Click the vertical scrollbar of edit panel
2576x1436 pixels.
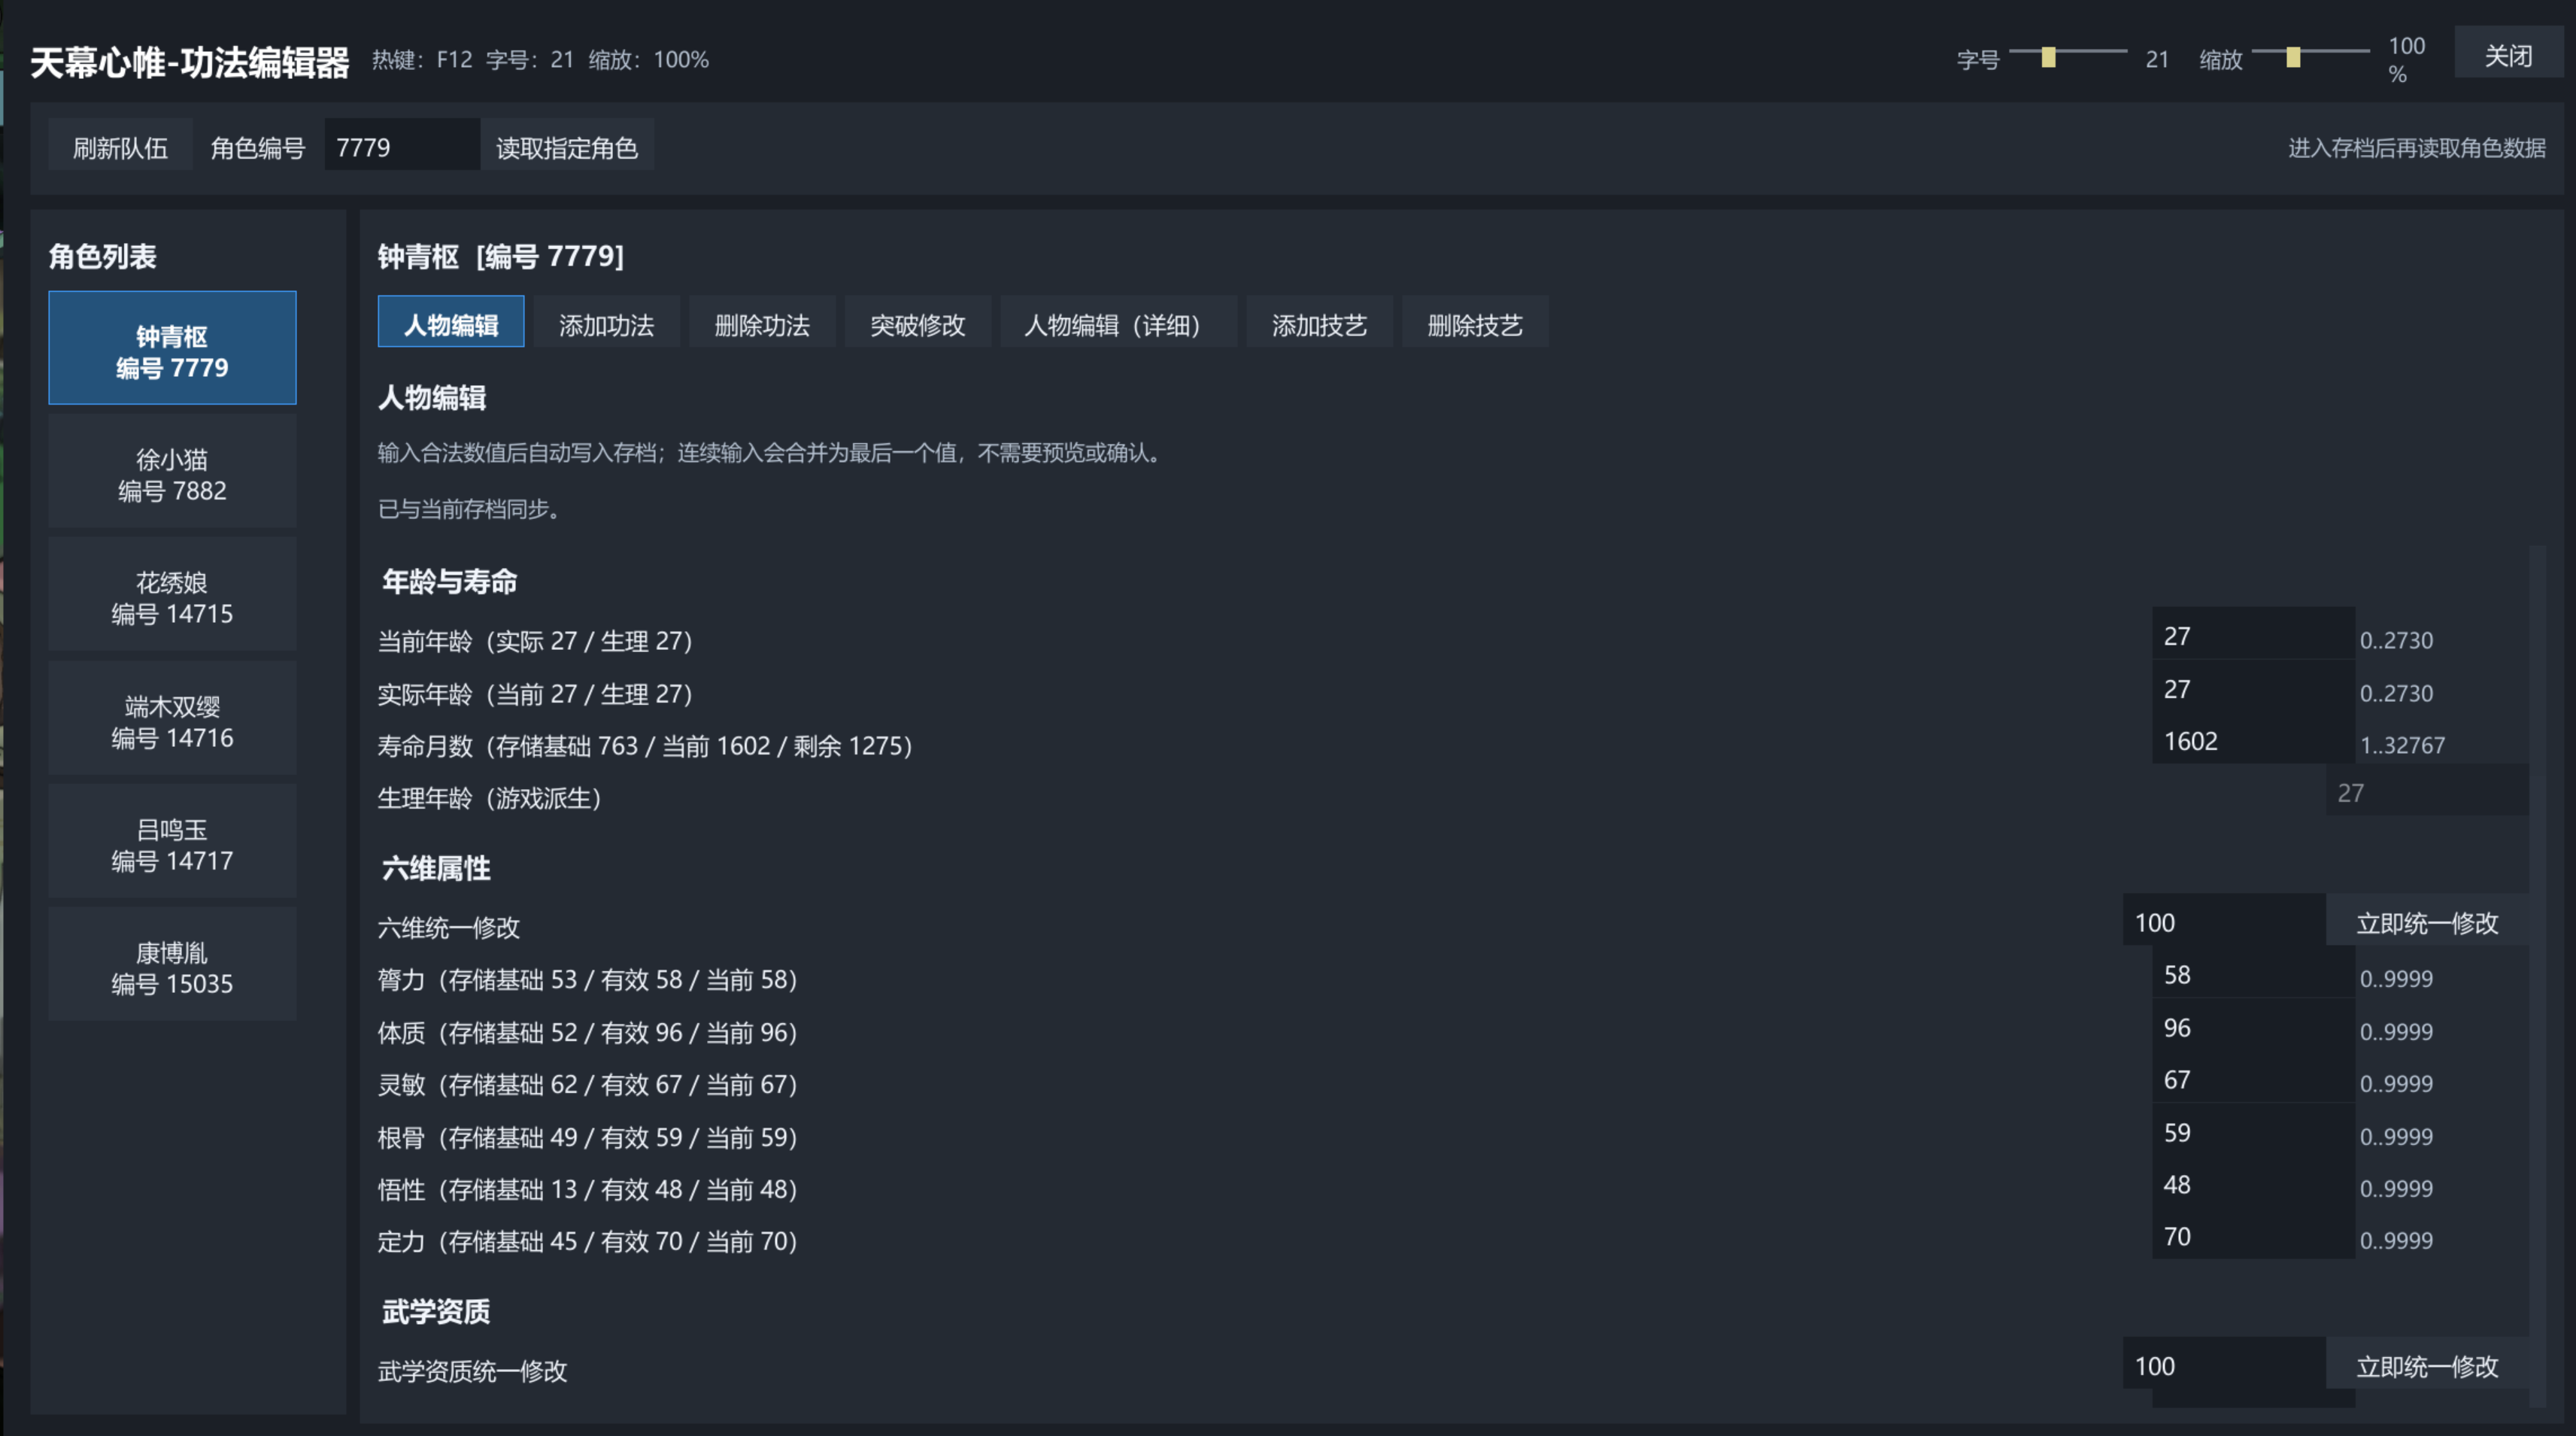click(2537, 975)
